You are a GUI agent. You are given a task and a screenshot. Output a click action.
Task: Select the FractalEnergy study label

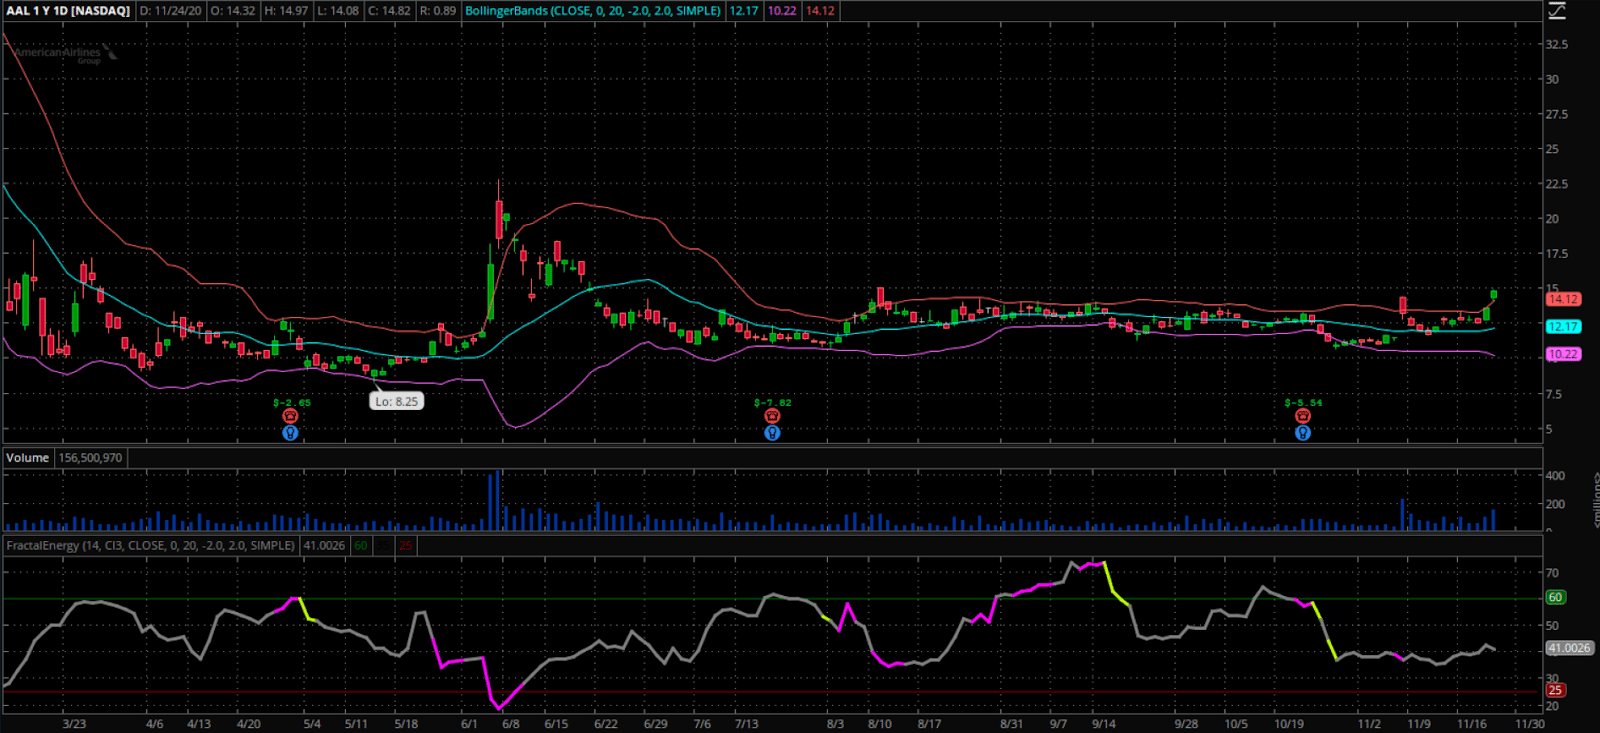(x=151, y=546)
